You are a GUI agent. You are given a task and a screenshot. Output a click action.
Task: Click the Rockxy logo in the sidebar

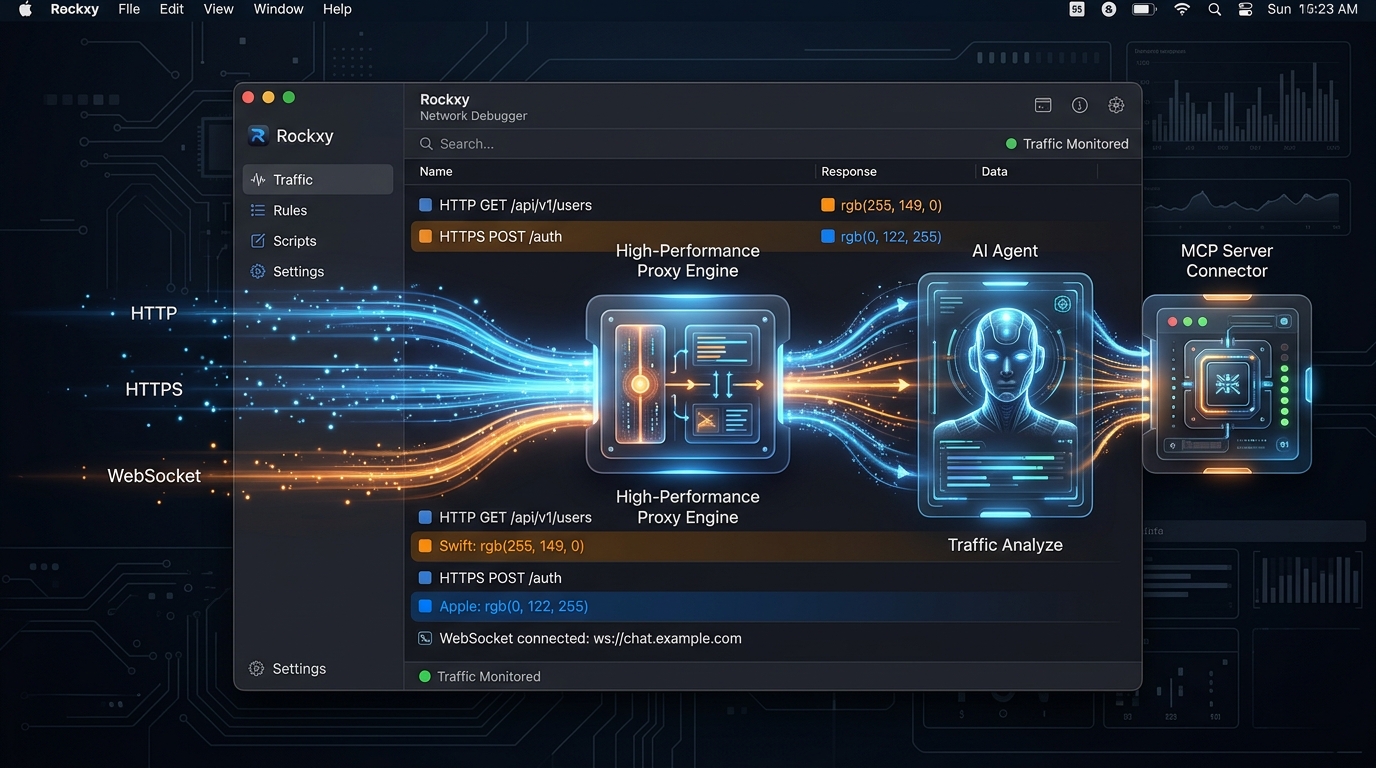tap(258, 136)
